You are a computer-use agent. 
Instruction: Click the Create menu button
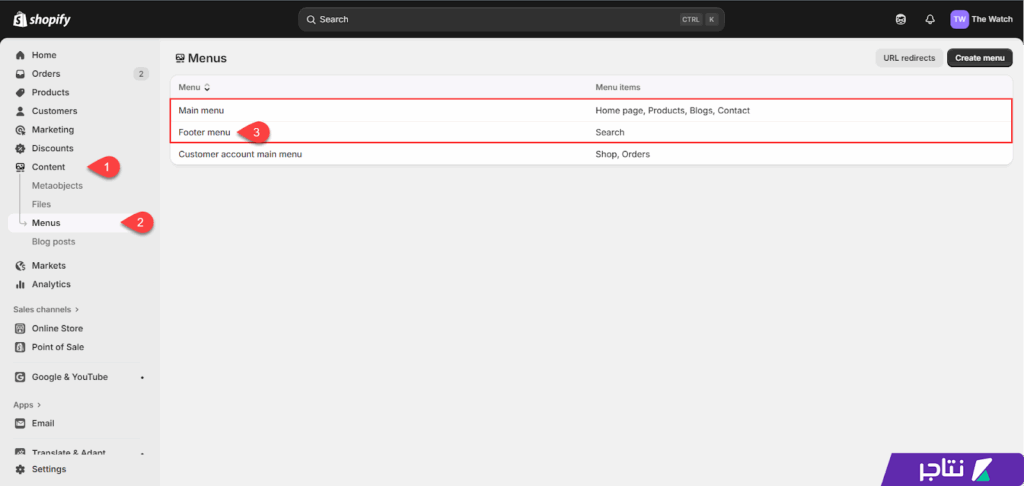pos(979,58)
